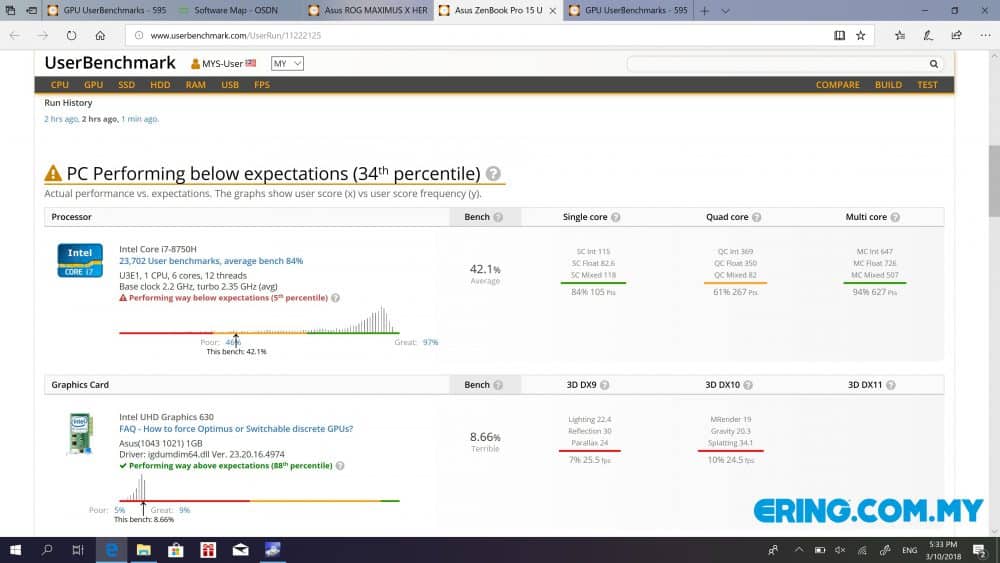Toggle reading view icon in address bar
Screen dimensions: 1000x563
(x=839, y=36)
